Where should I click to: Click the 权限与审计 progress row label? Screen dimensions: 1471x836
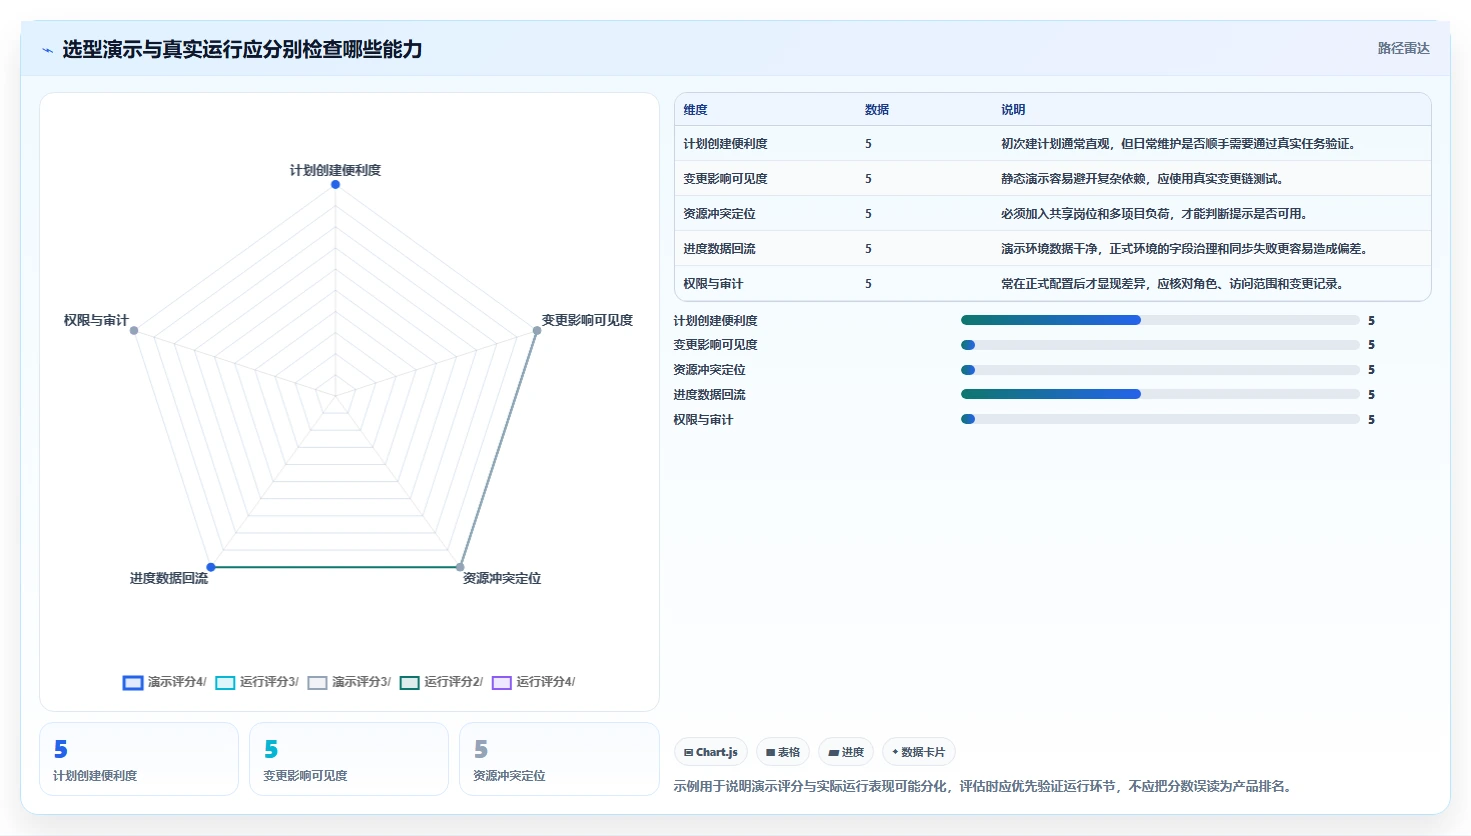(x=703, y=420)
